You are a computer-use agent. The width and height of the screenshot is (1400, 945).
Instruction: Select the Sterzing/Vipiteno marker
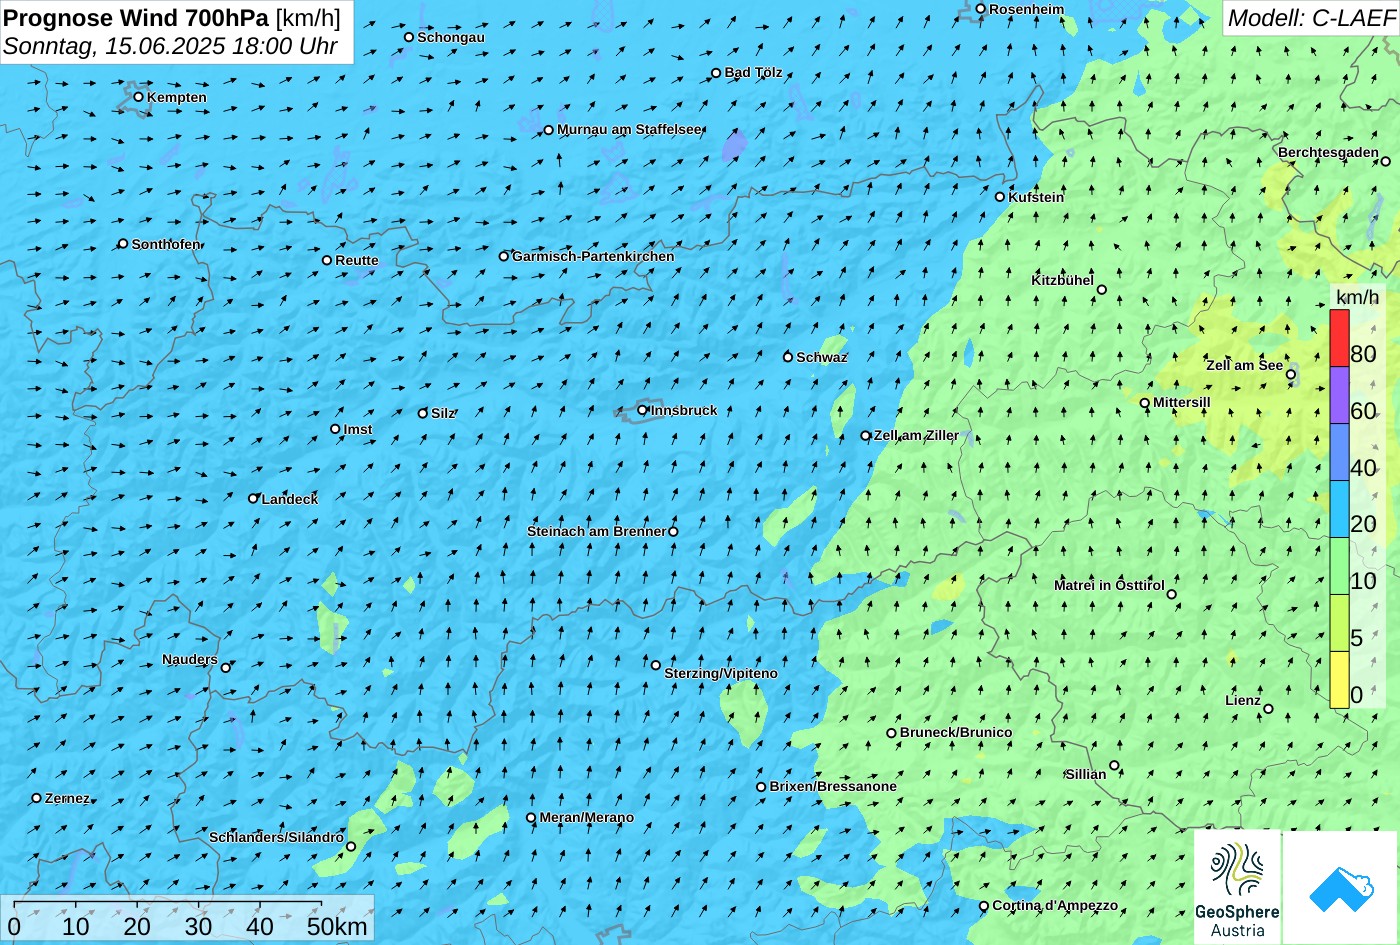pos(656,665)
